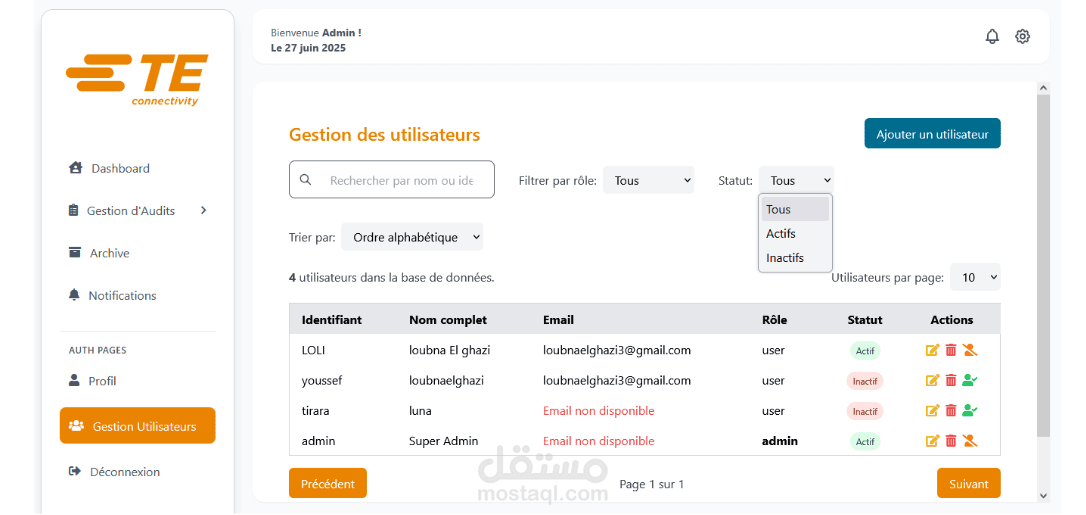1086x515 pixels.
Task: Click the vertical scrollbar thumb
Action: click(1043, 265)
